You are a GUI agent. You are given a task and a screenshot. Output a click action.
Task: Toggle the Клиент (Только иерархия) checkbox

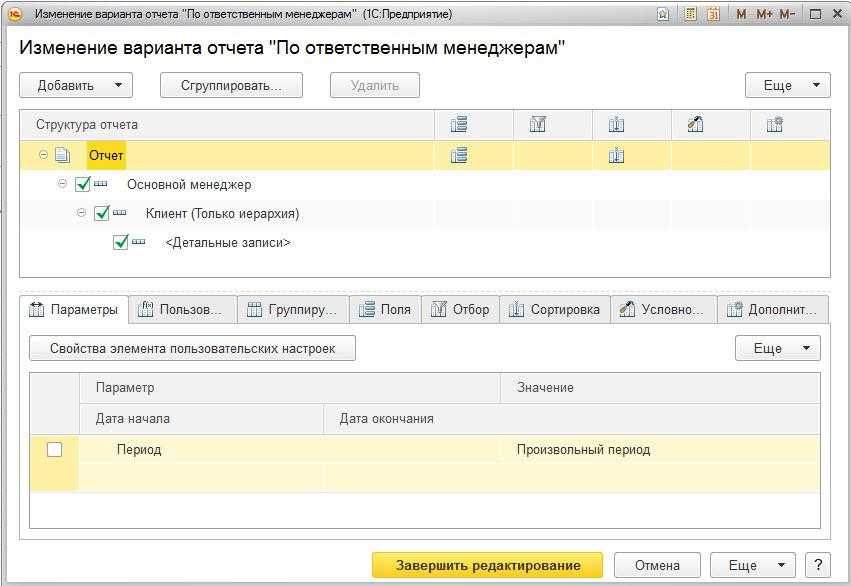tap(102, 213)
